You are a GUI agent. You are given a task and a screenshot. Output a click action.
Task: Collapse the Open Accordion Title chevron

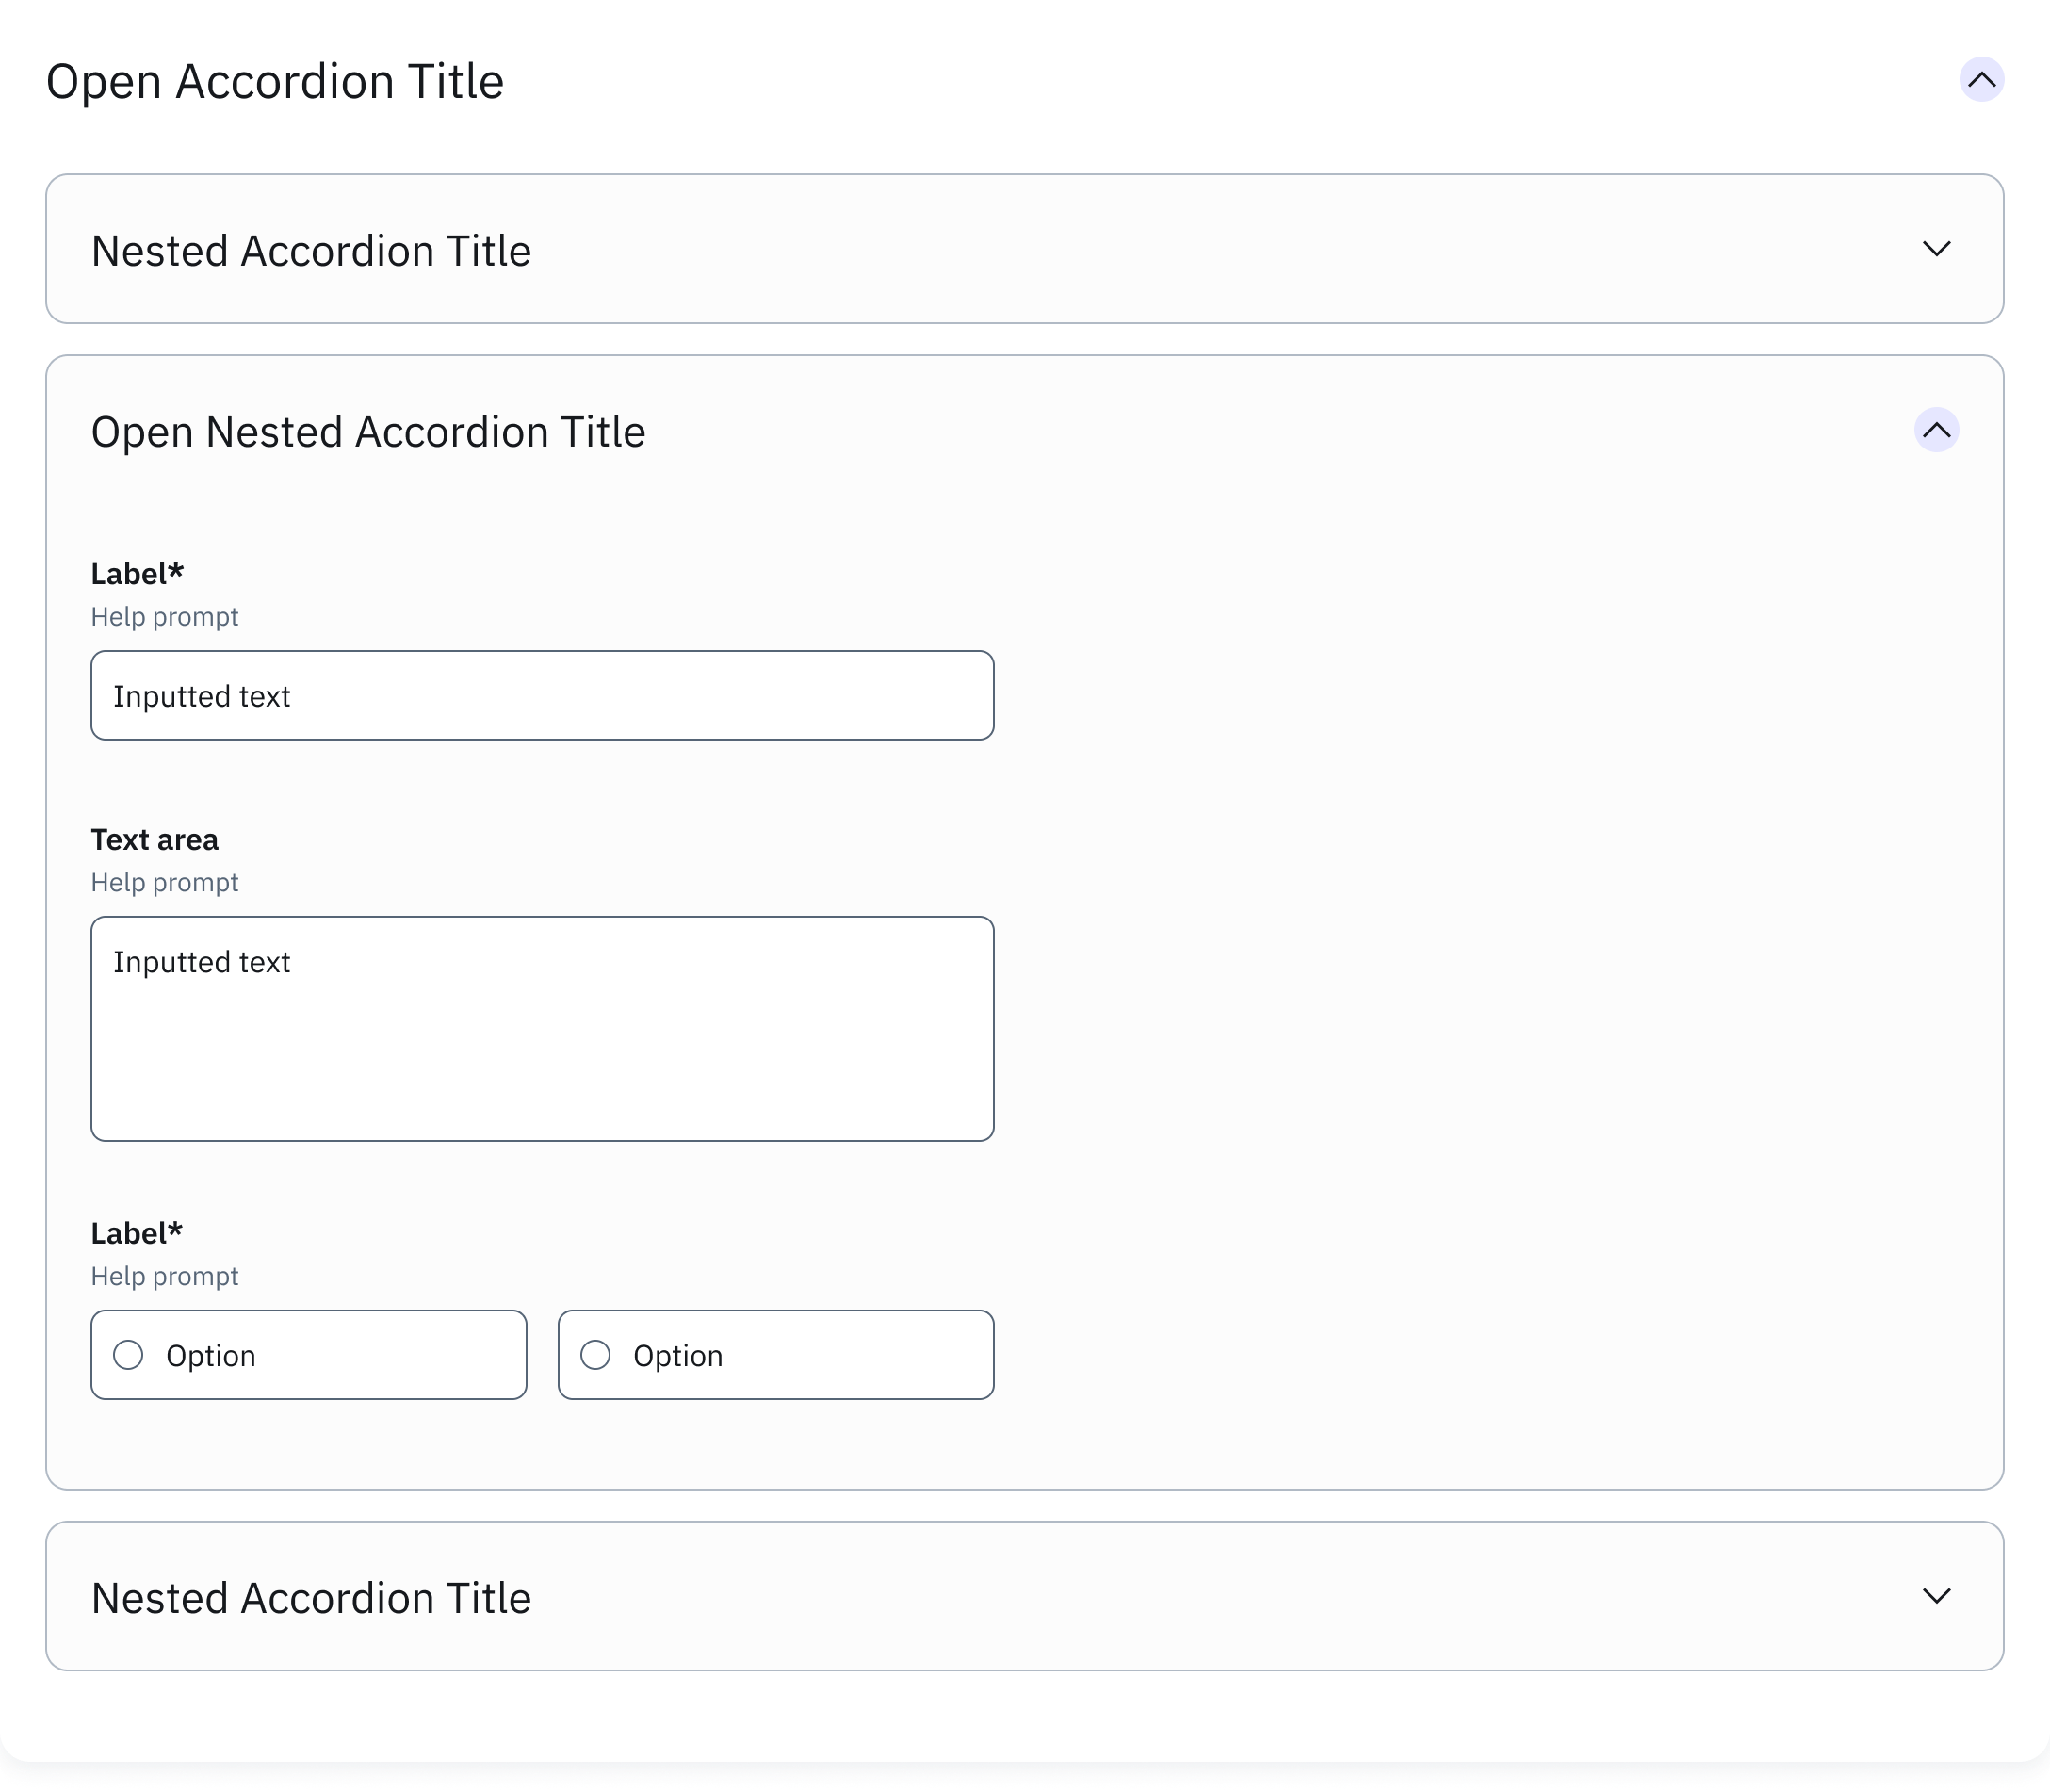click(x=1981, y=80)
